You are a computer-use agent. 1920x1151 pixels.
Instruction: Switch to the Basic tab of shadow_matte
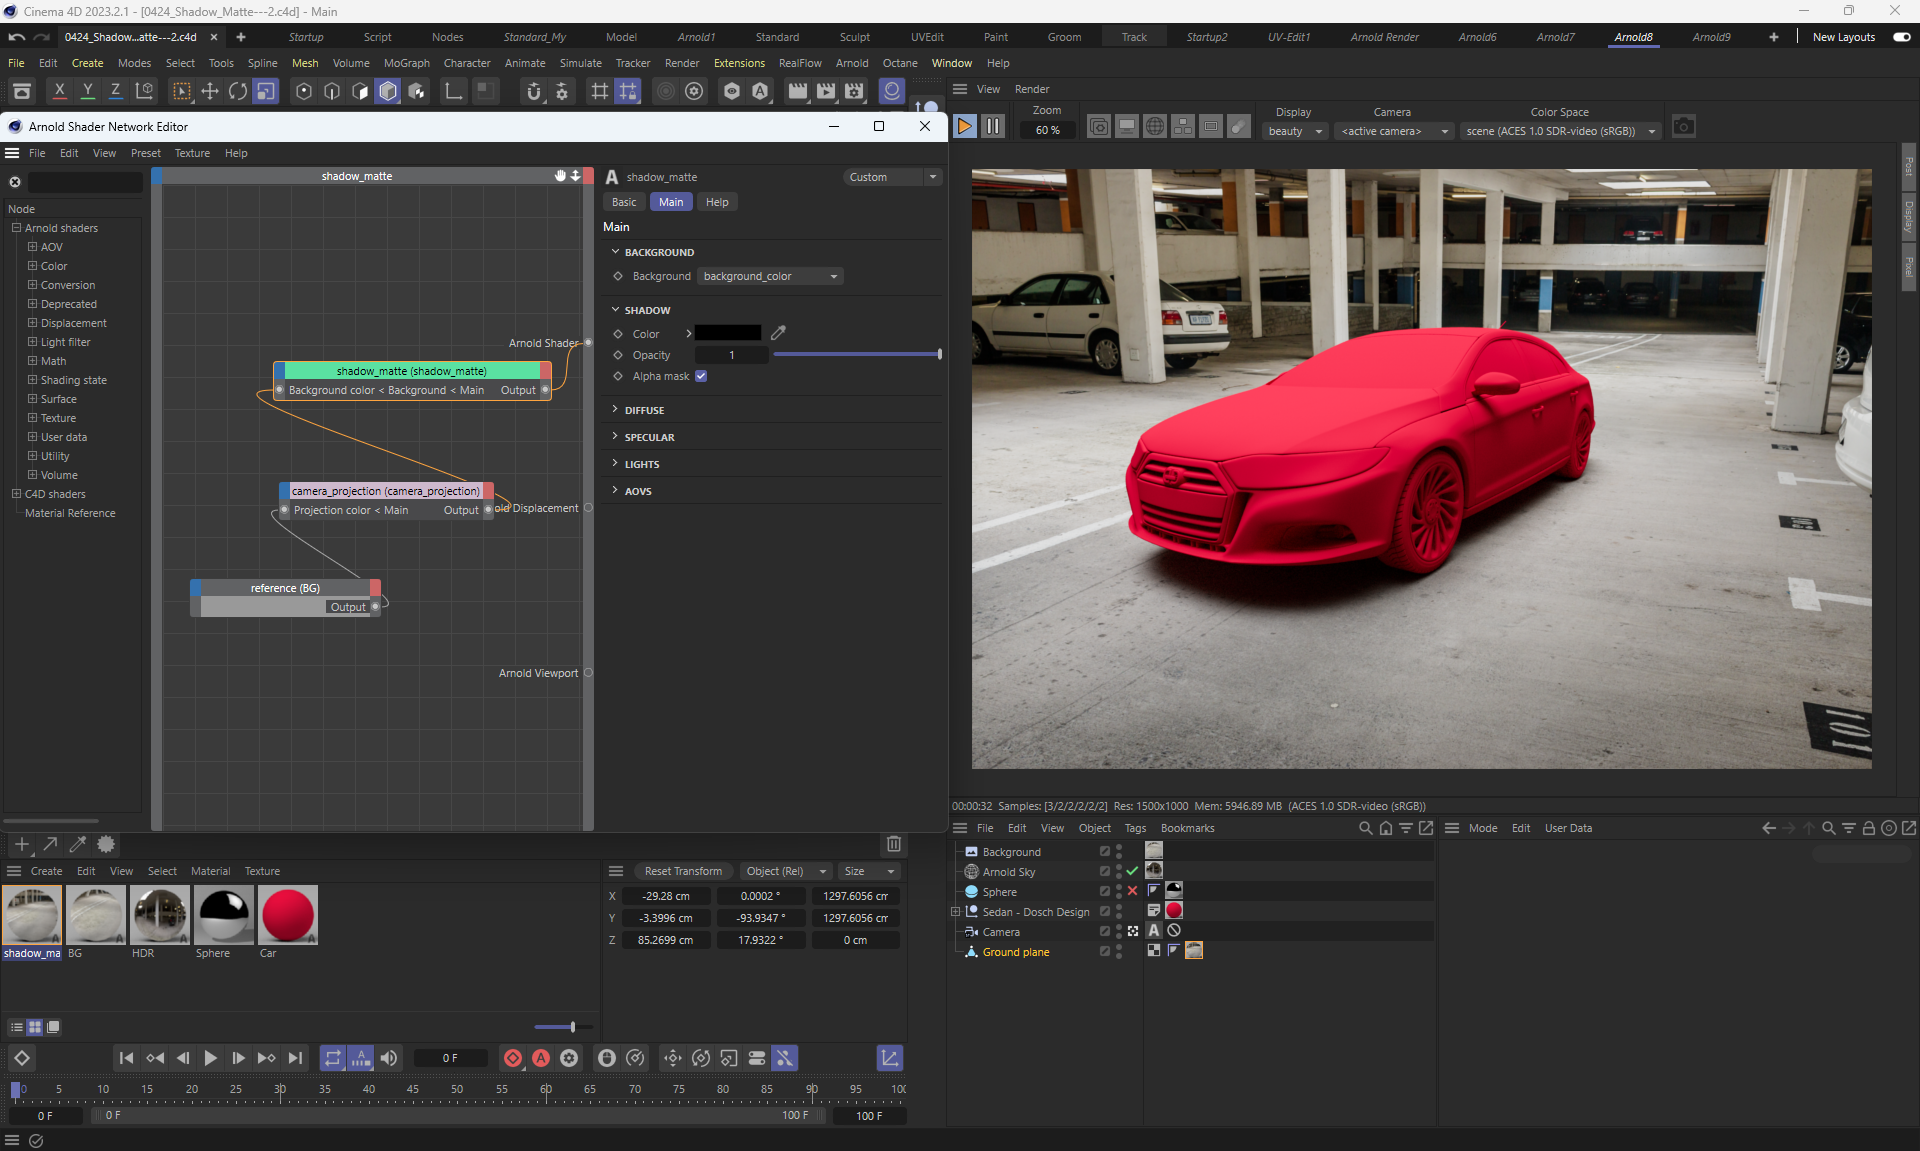point(624,202)
